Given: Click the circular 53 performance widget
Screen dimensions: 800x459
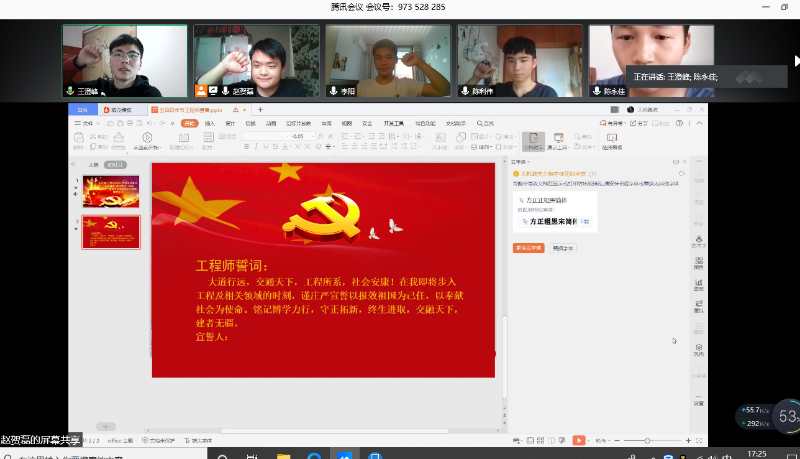Looking at the screenshot, I should pyautogui.click(x=787, y=416).
